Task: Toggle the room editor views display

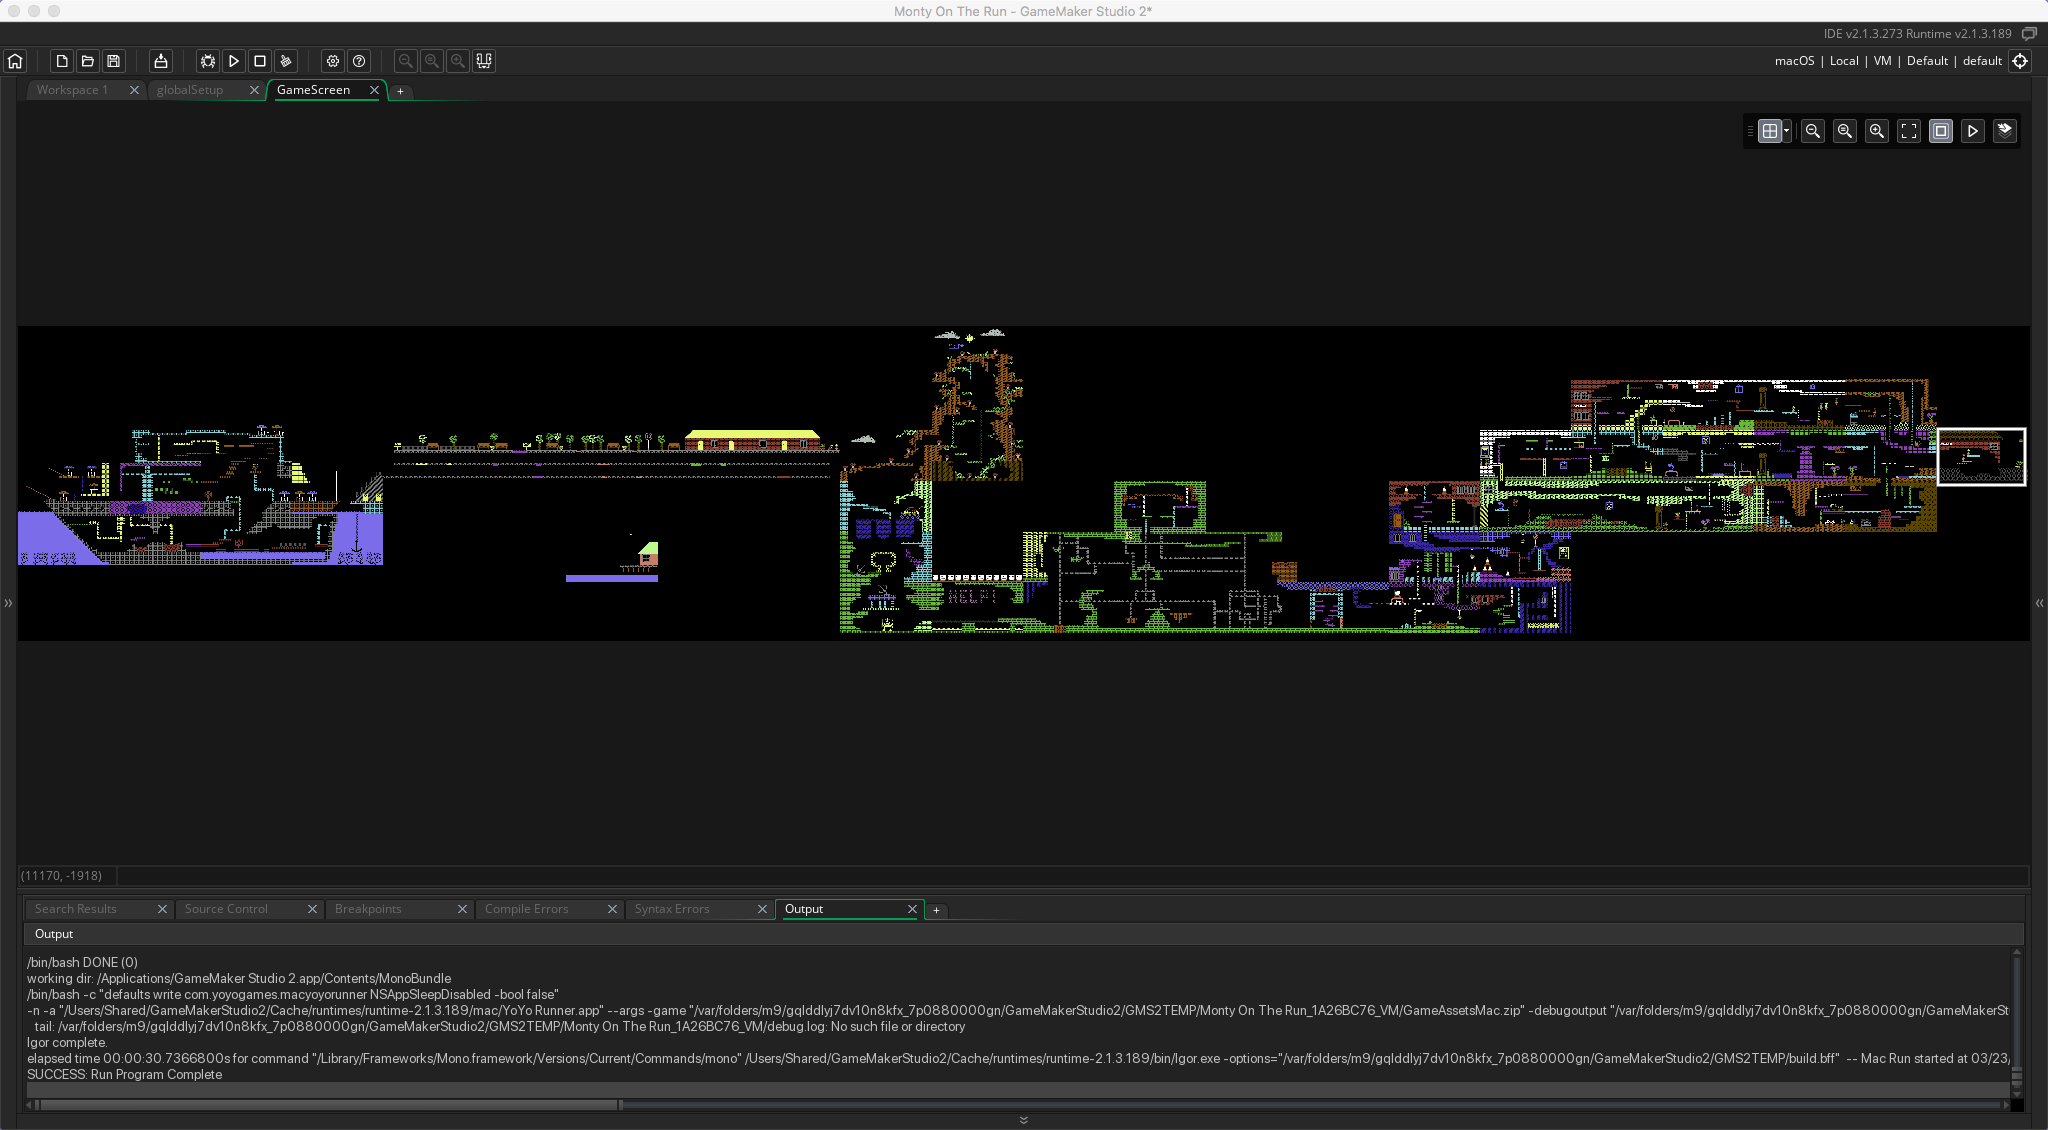Action: (1941, 131)
